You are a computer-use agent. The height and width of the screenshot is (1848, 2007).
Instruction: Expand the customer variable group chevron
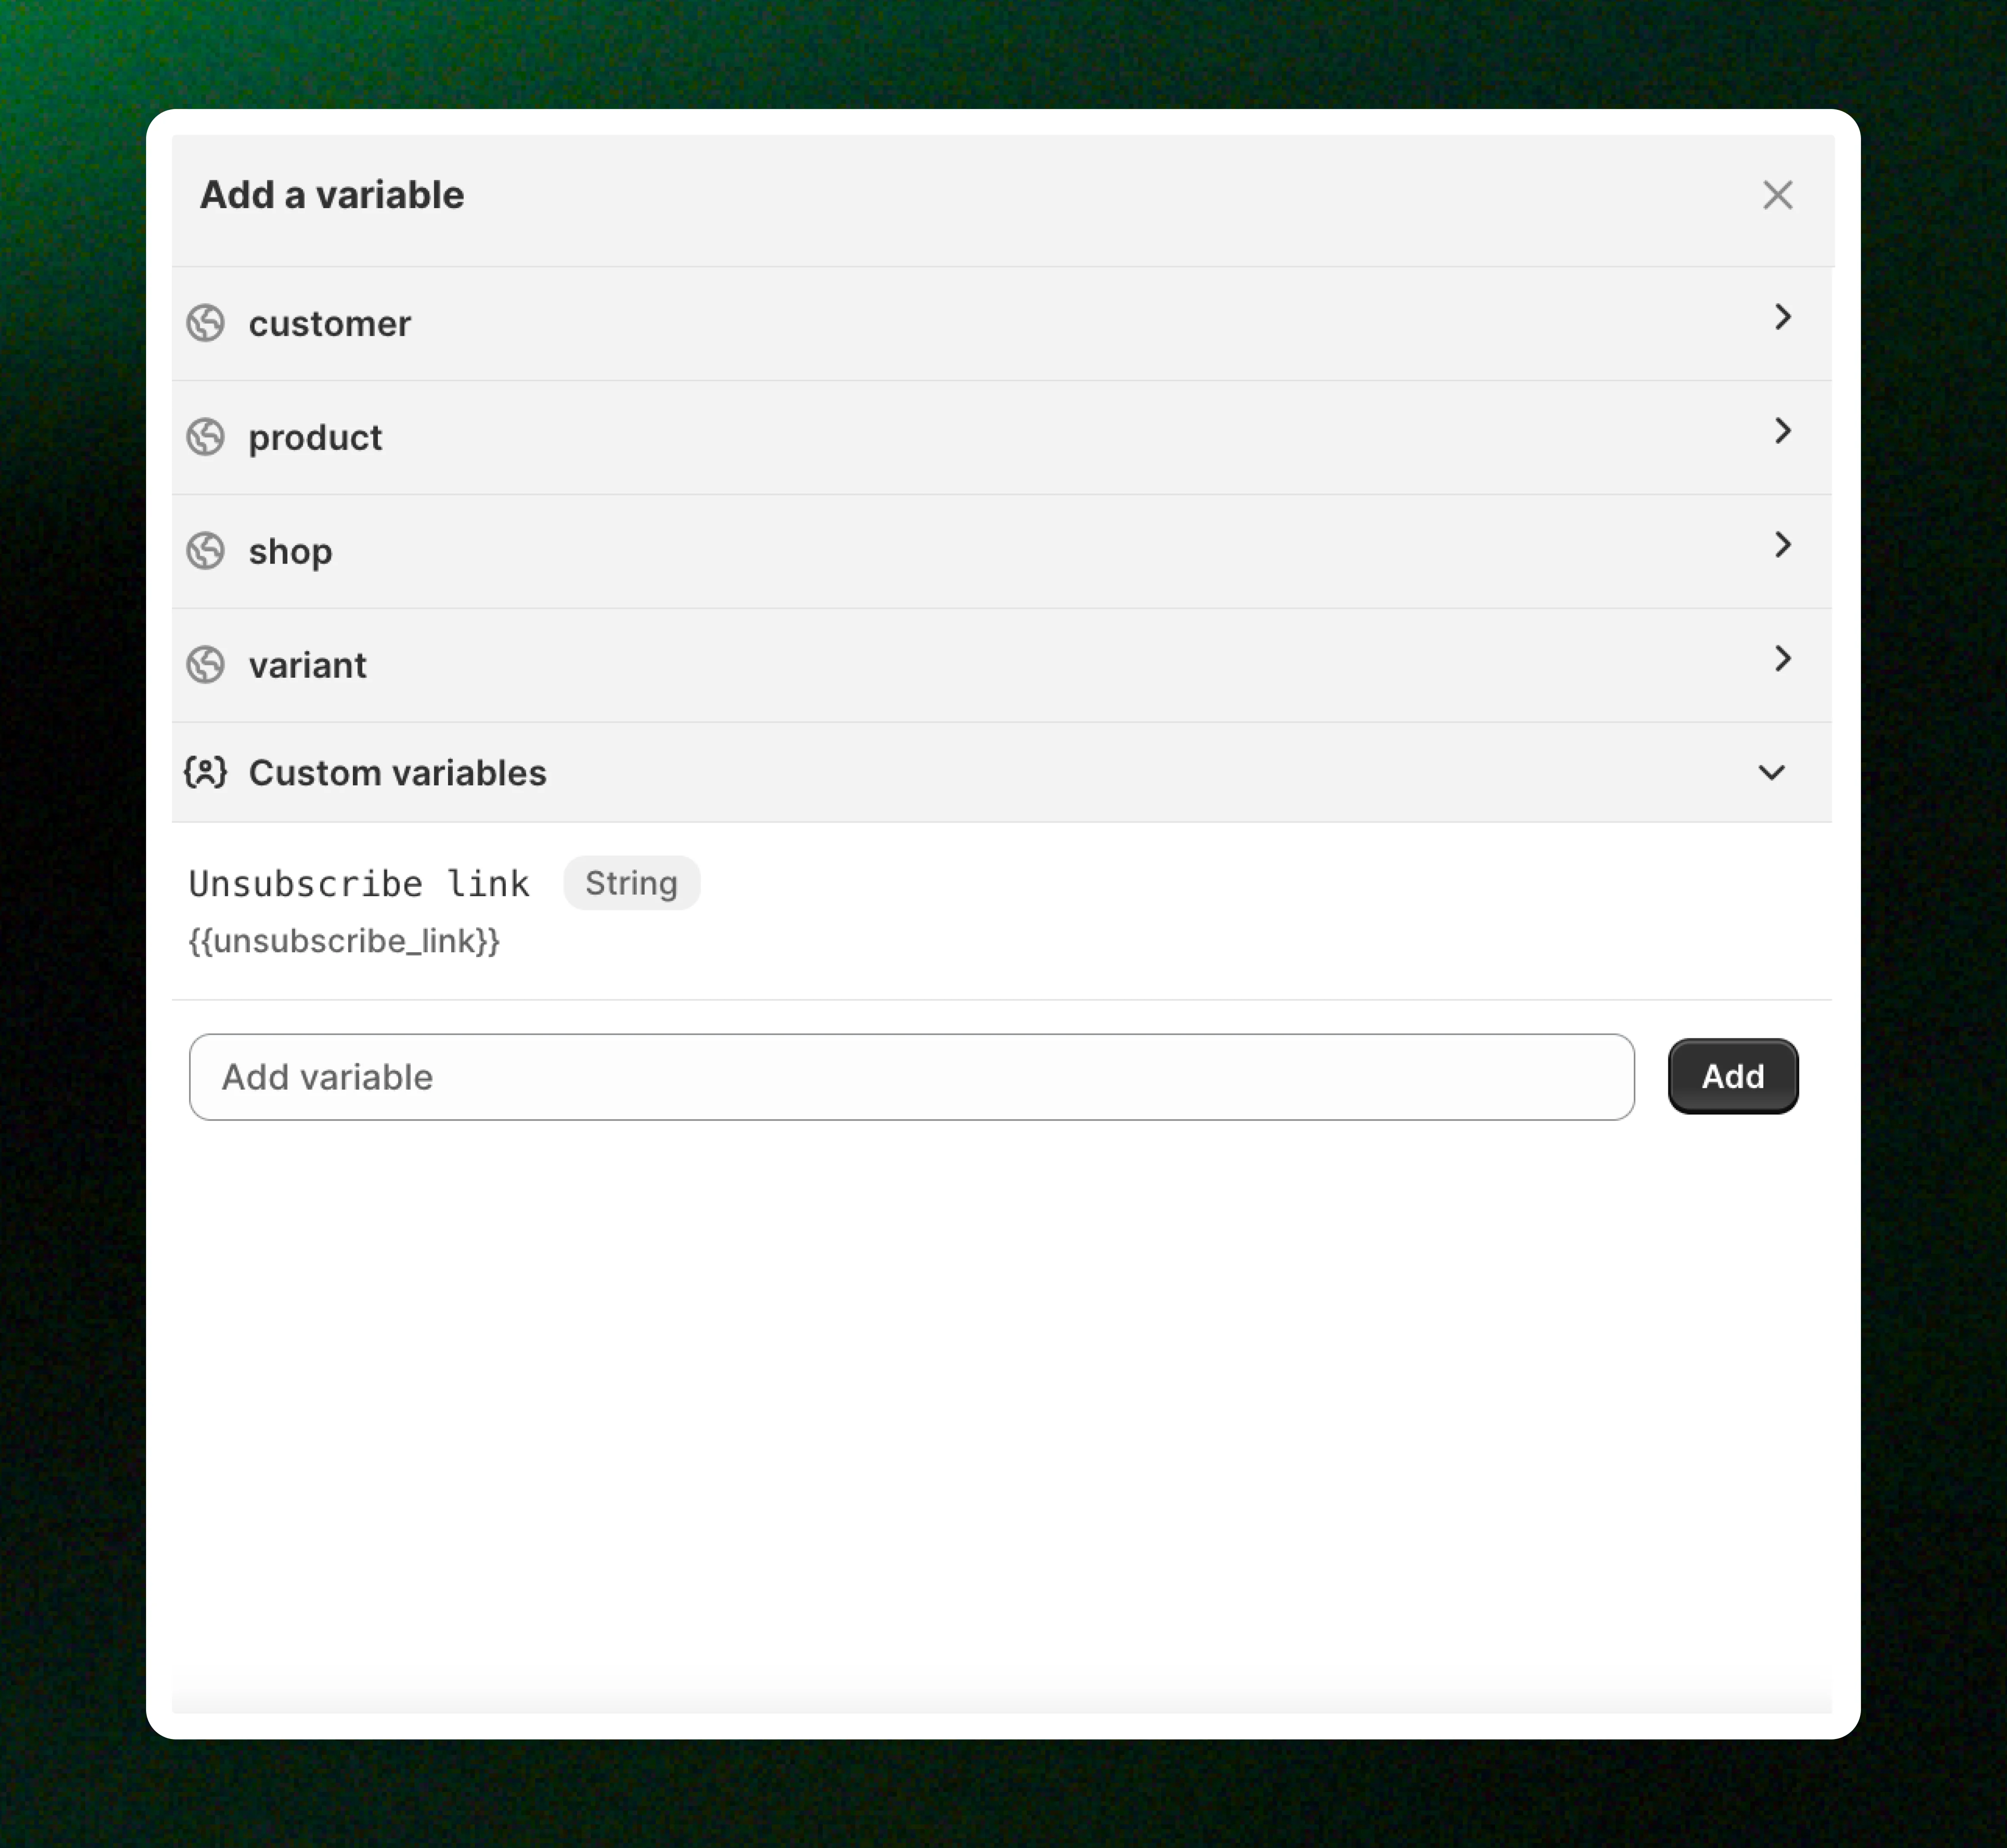pos(1782,317)
